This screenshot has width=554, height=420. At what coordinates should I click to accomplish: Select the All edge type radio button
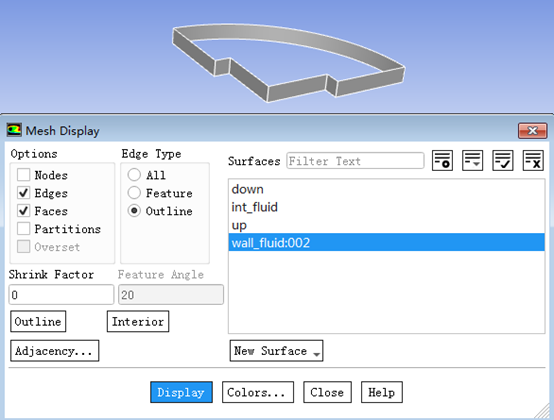coord(134,175)
